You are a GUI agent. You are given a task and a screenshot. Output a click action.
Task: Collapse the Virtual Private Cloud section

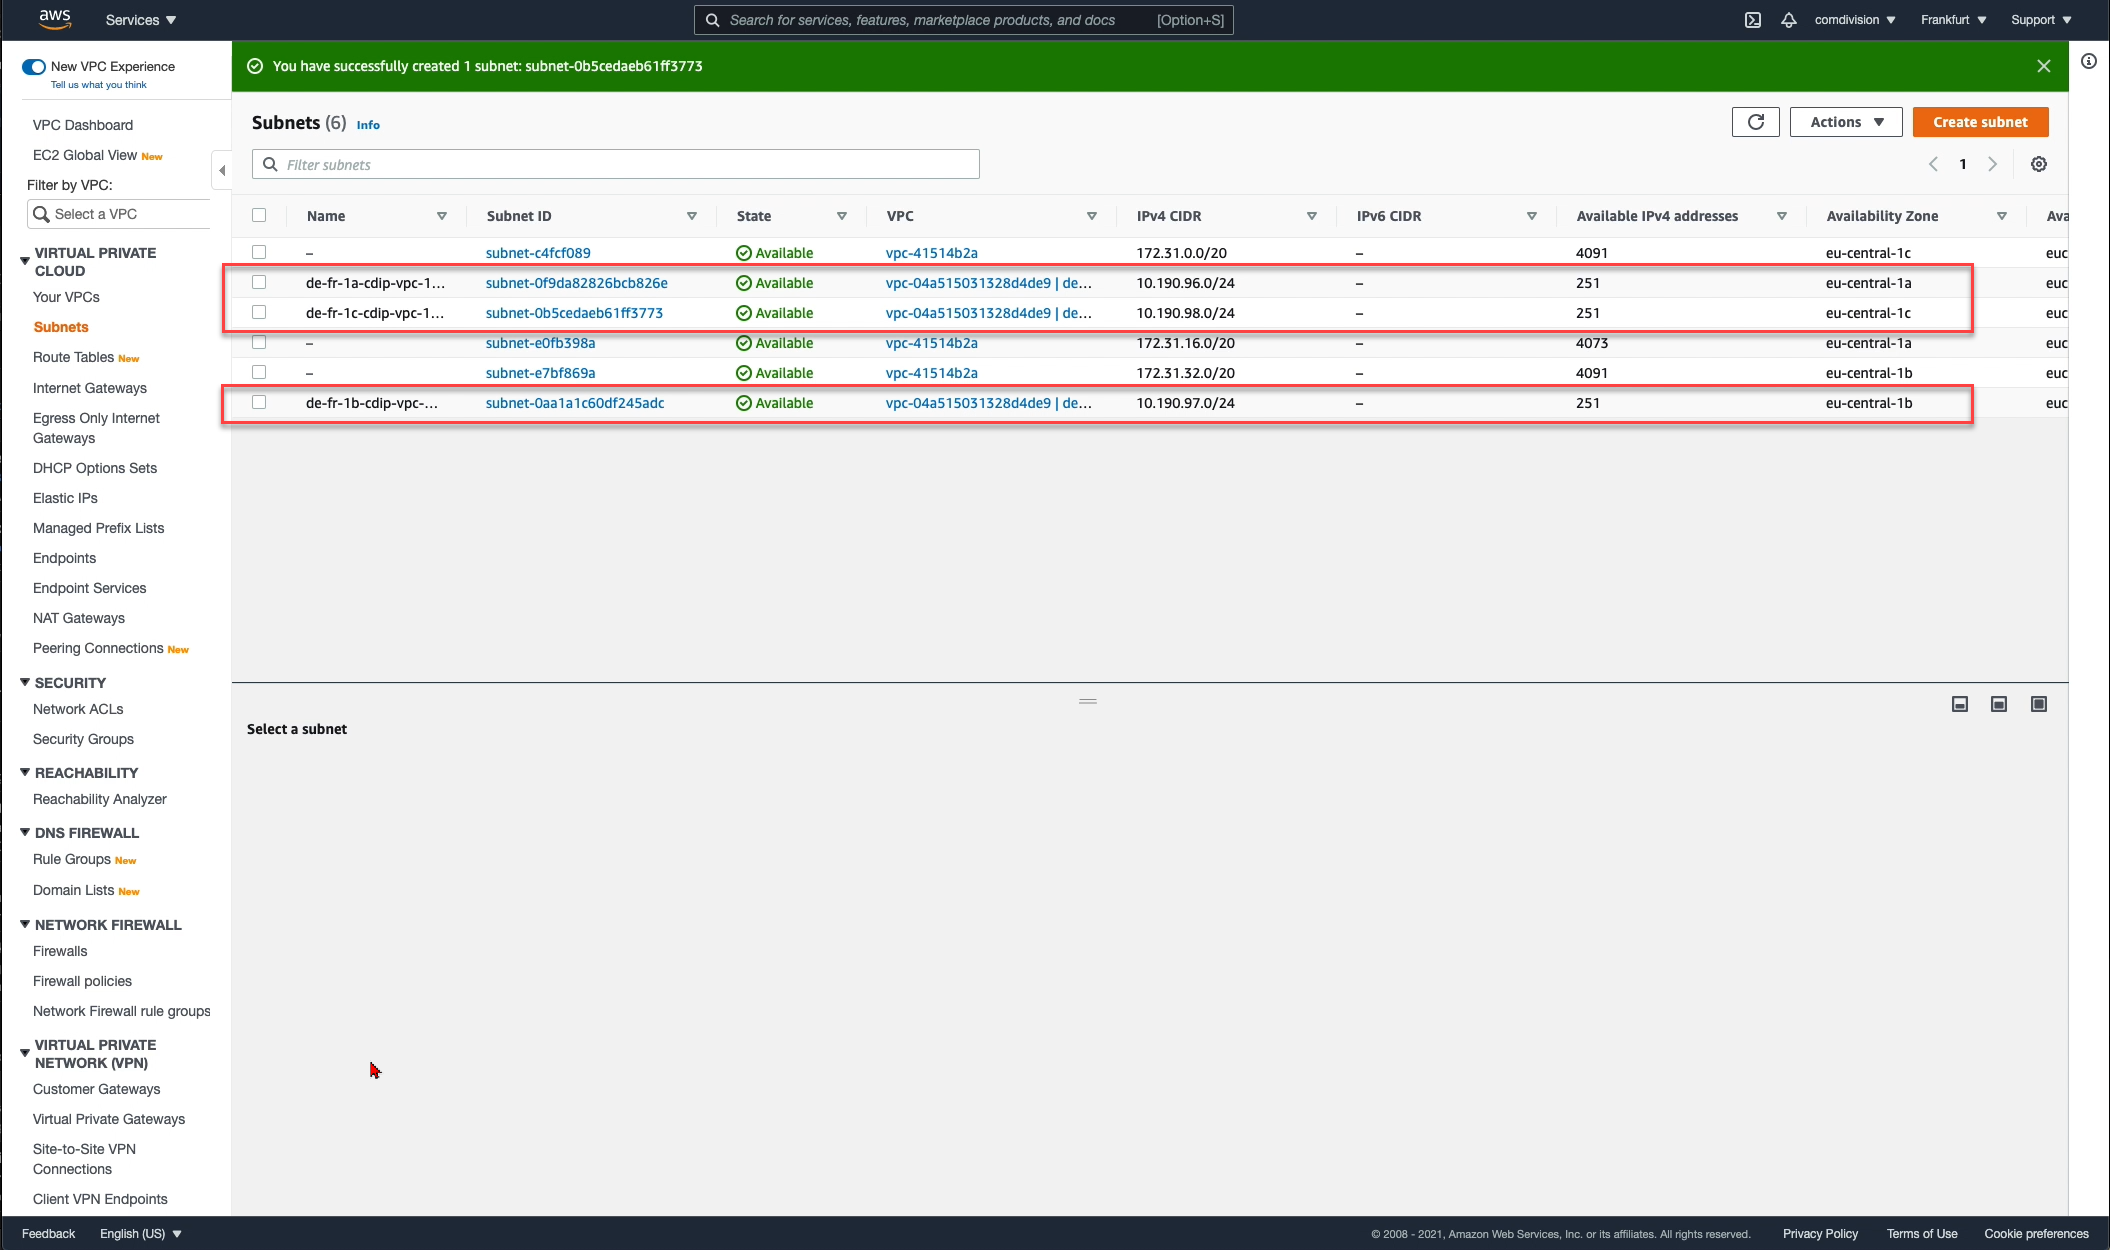tap(25, 261)
